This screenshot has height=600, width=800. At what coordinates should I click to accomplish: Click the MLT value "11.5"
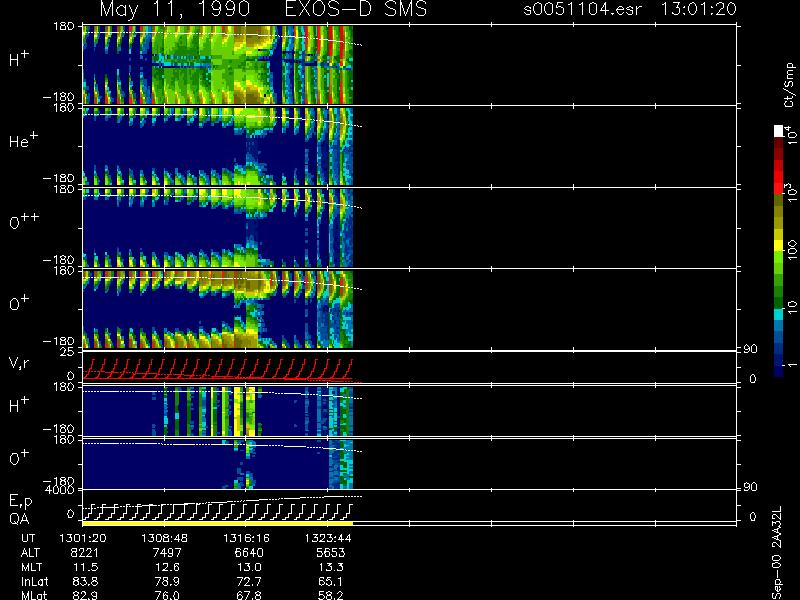(85, 567)
